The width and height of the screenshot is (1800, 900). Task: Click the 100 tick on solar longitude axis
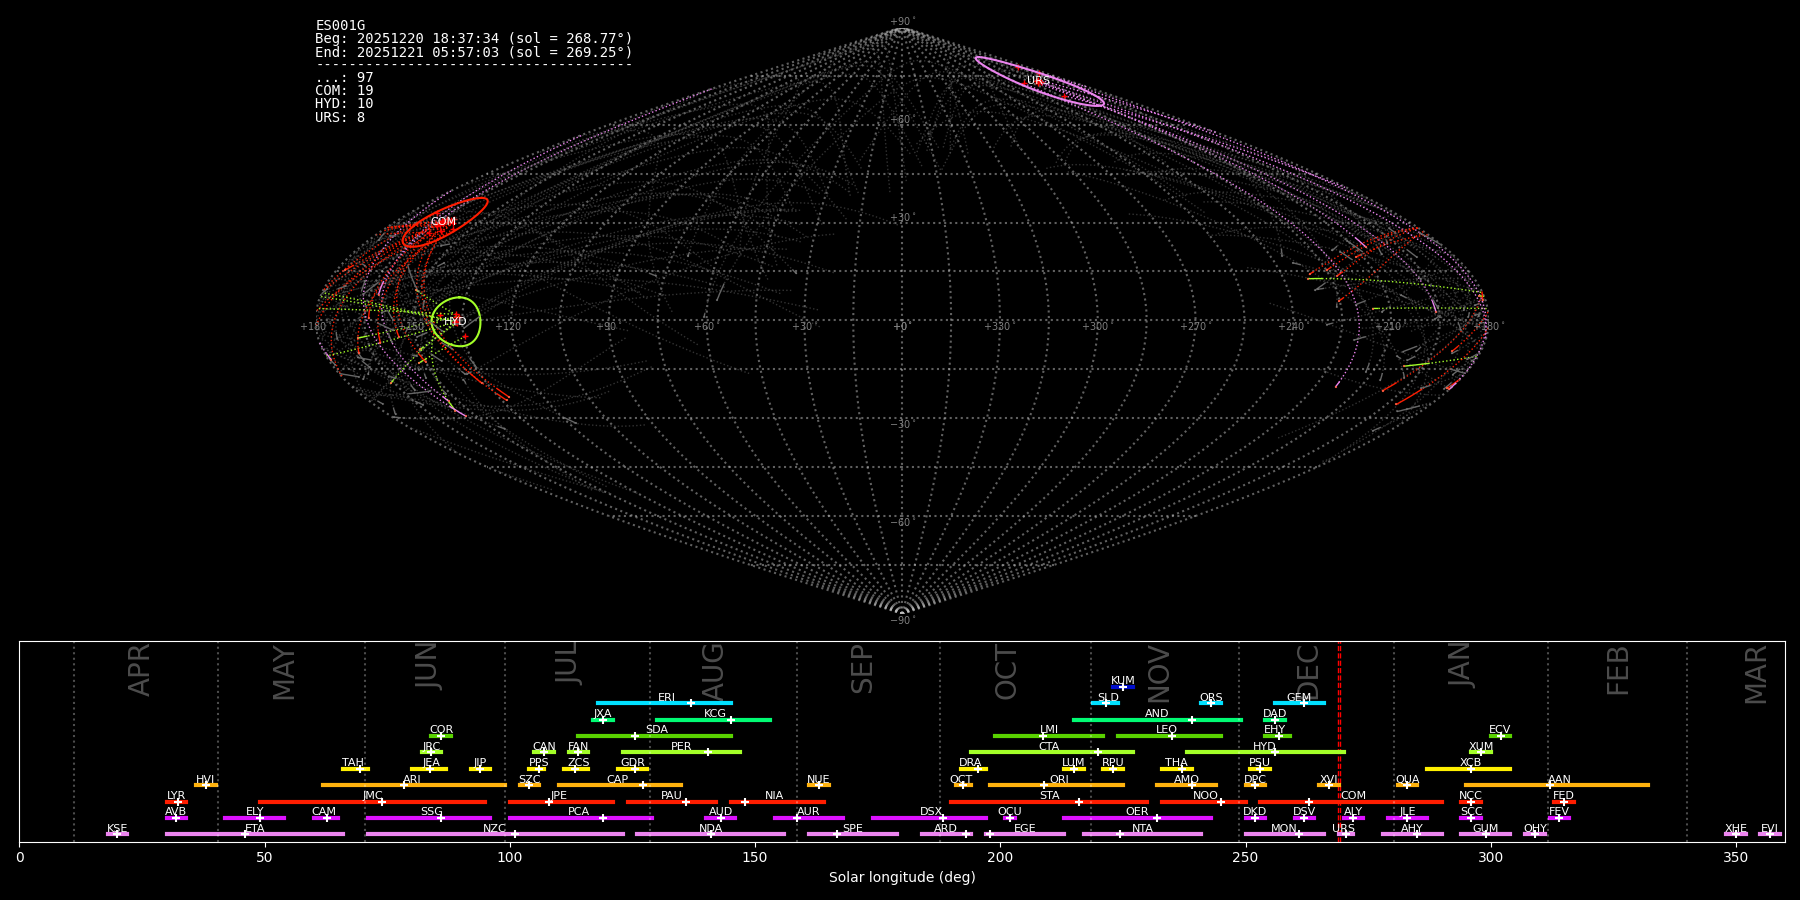pos(510,857)
